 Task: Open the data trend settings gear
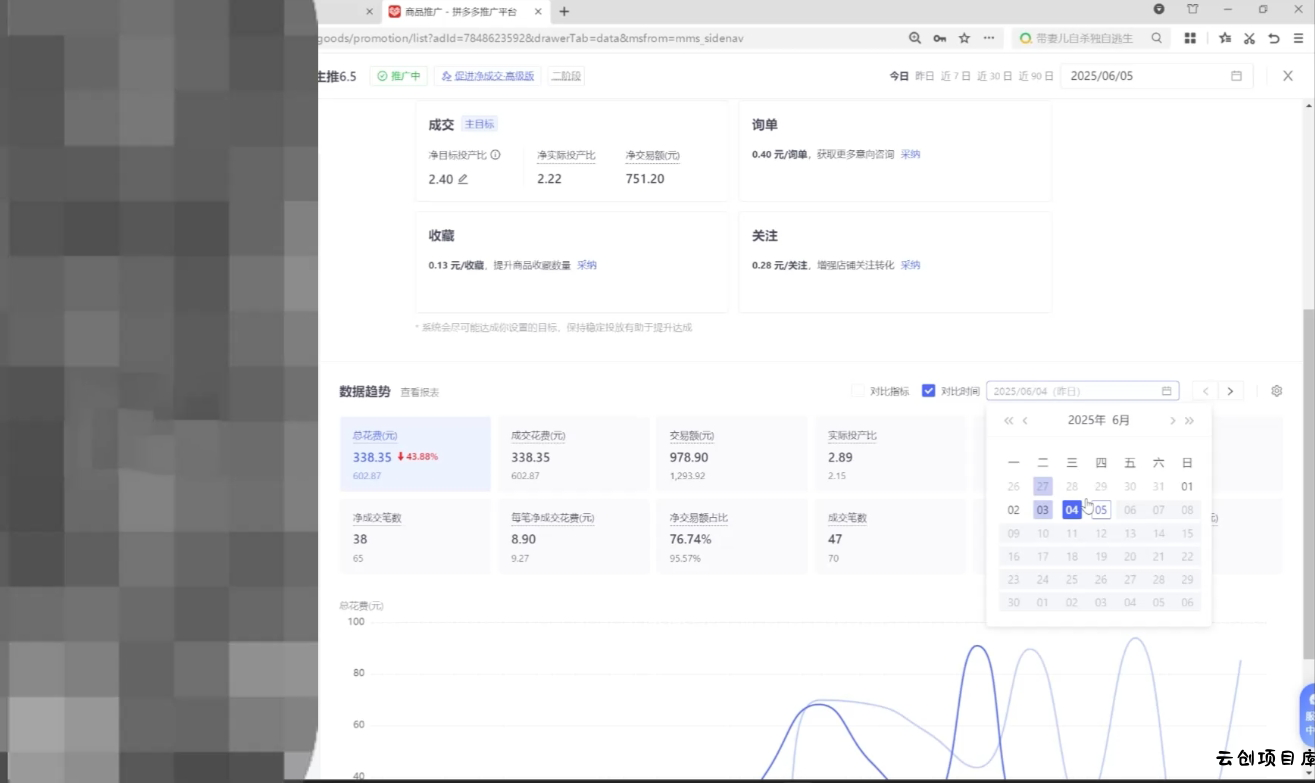point(1276,391)
